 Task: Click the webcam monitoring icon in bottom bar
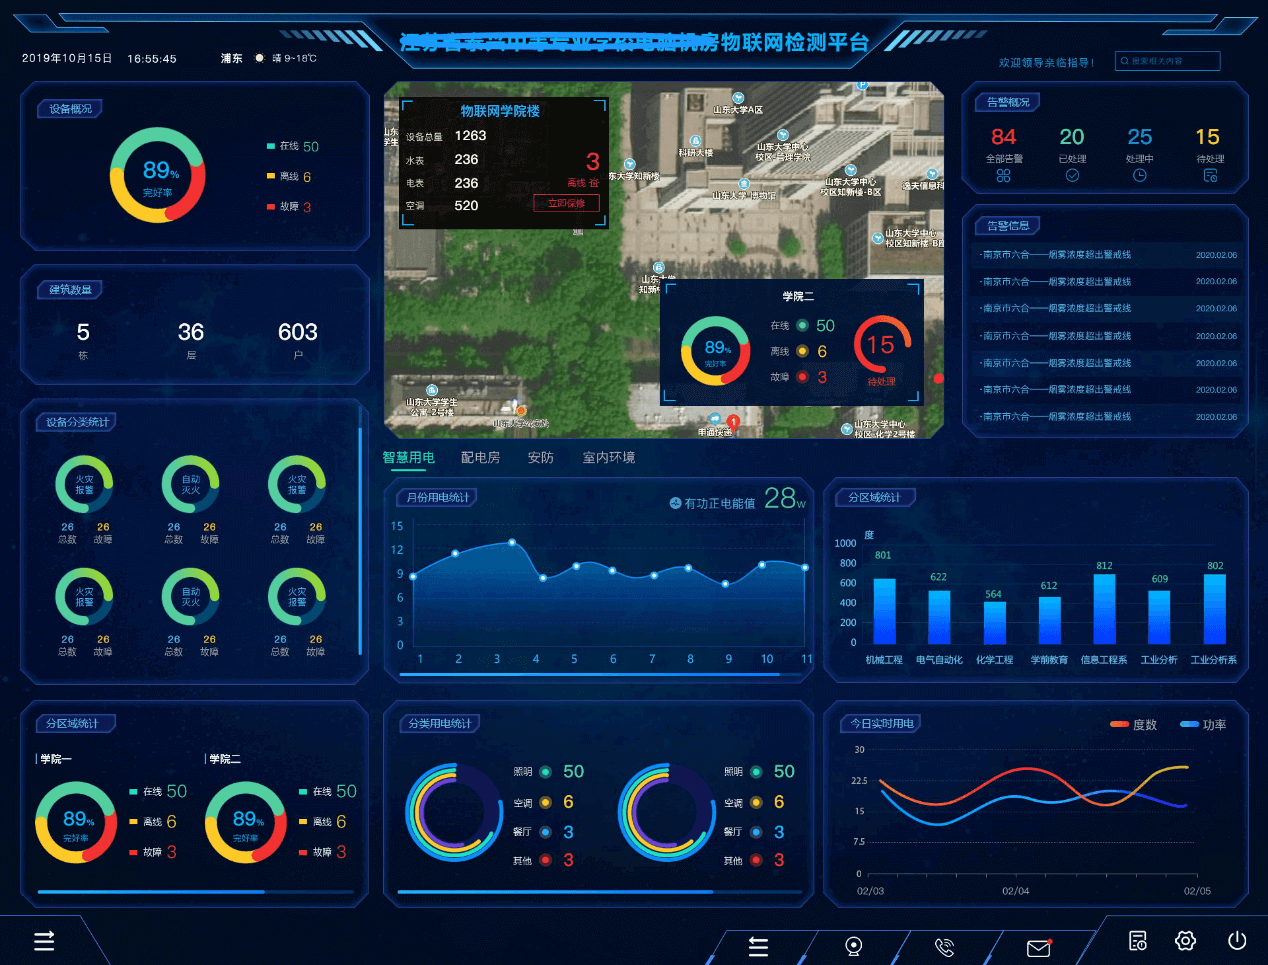[x=853, y=946]
